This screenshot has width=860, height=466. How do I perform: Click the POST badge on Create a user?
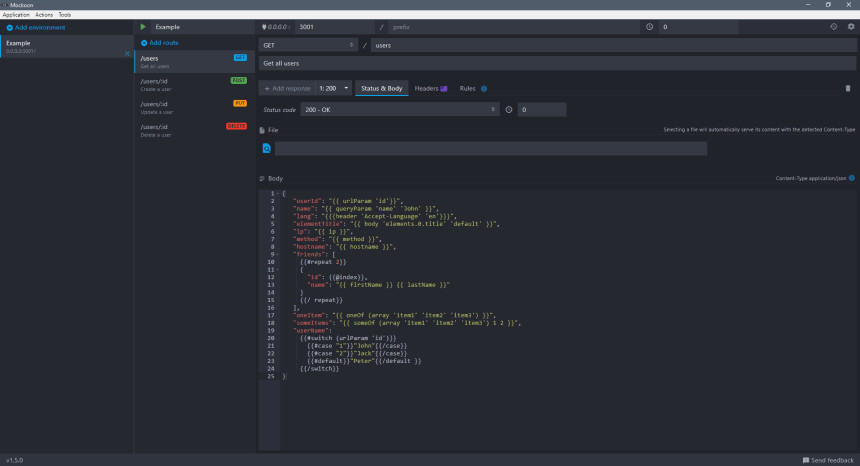tap(239, 81)
